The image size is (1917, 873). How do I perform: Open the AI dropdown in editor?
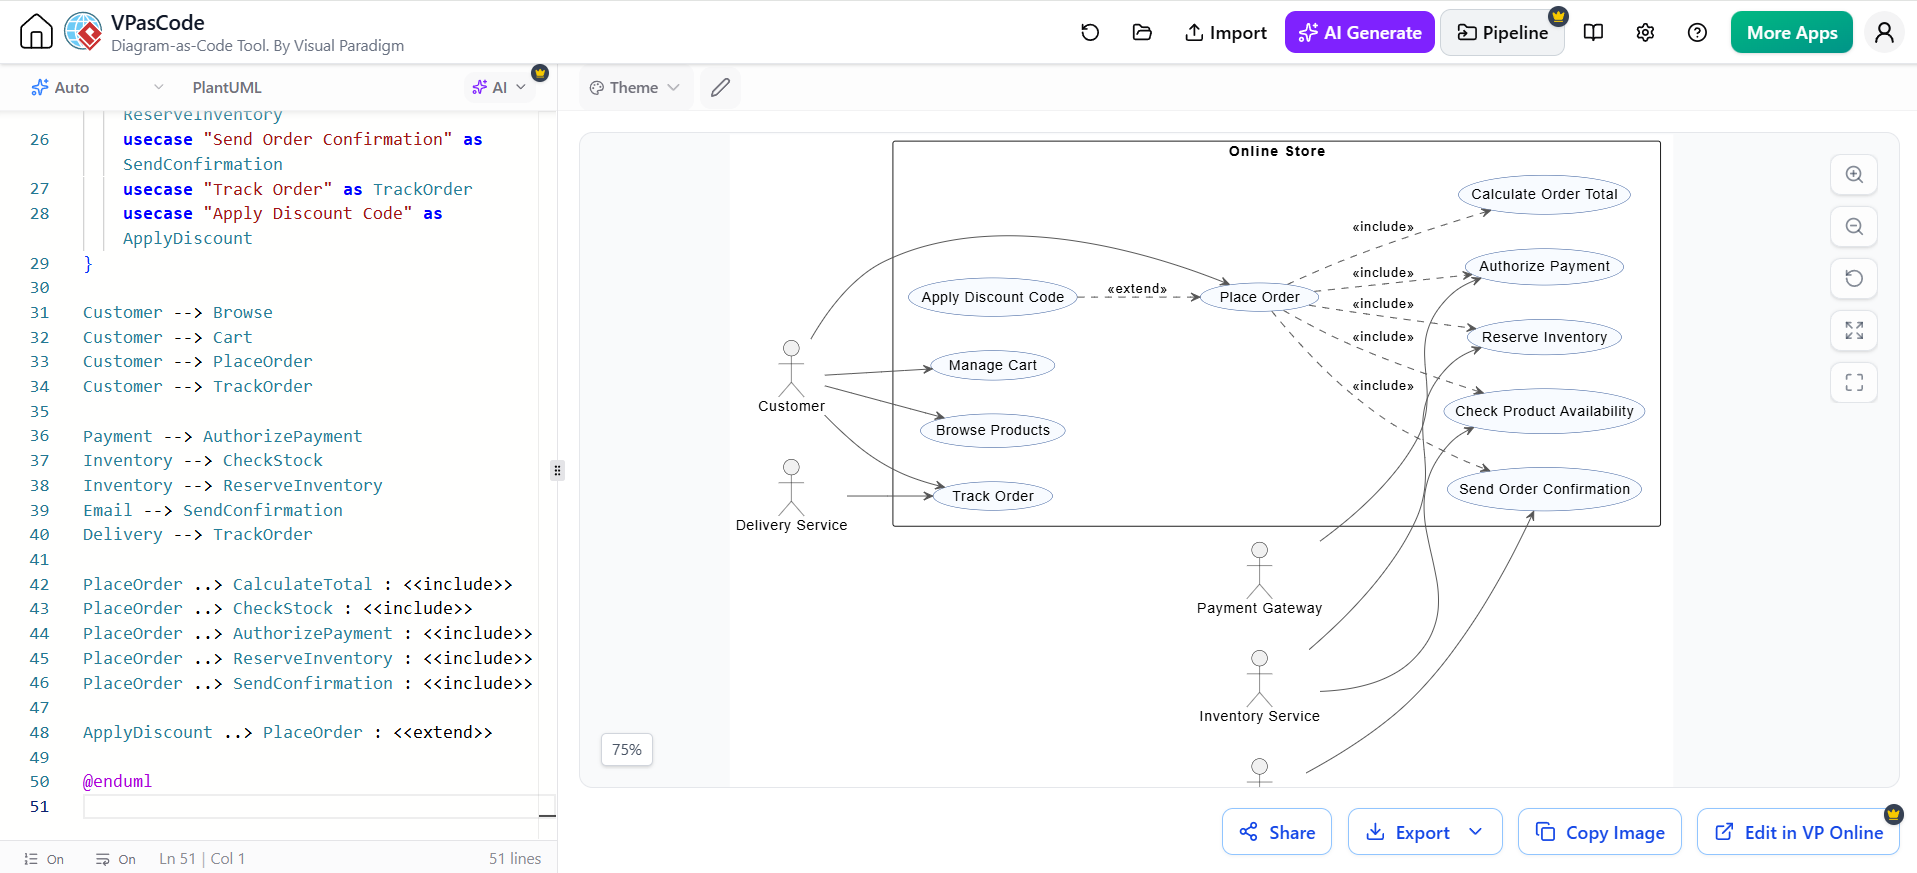499,88
